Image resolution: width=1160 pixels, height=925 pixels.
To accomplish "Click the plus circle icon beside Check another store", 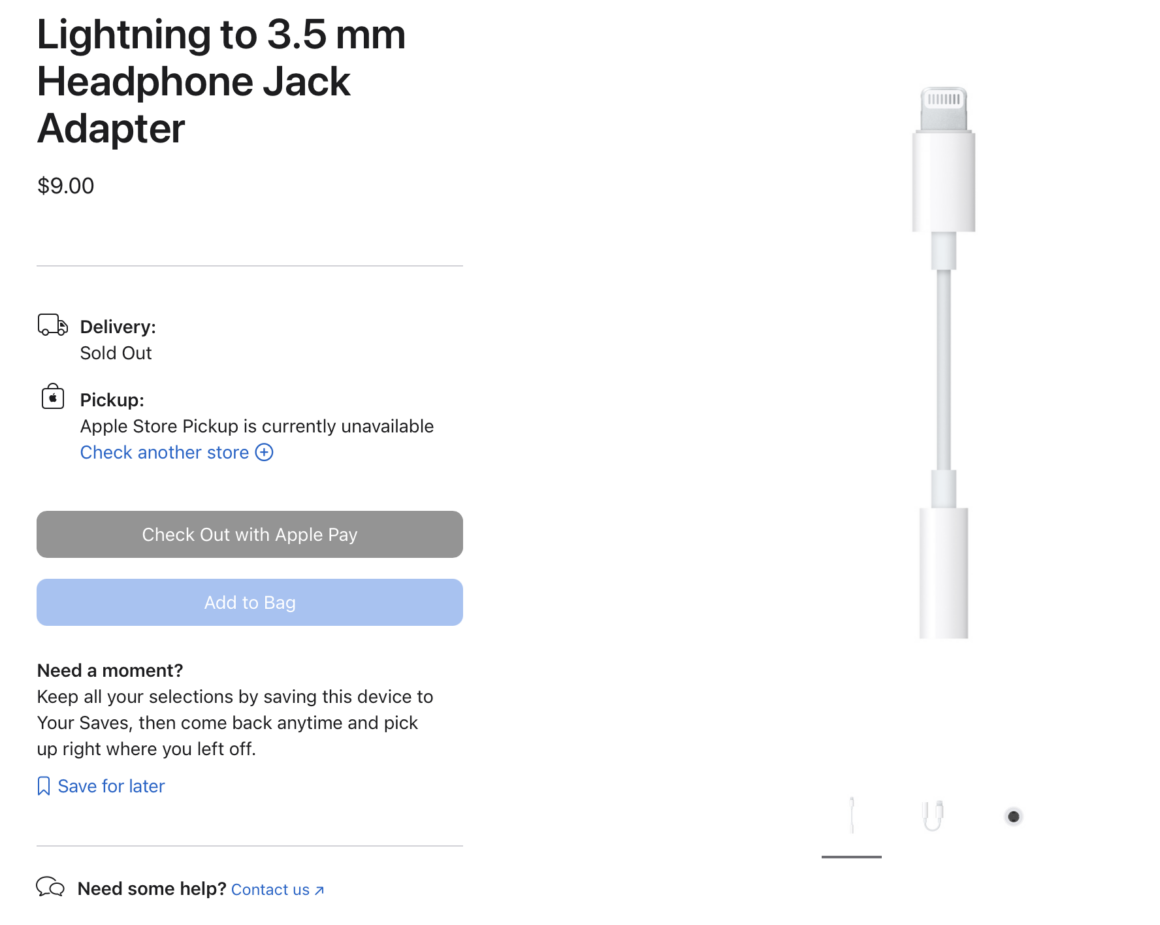I will coord(264,453).
